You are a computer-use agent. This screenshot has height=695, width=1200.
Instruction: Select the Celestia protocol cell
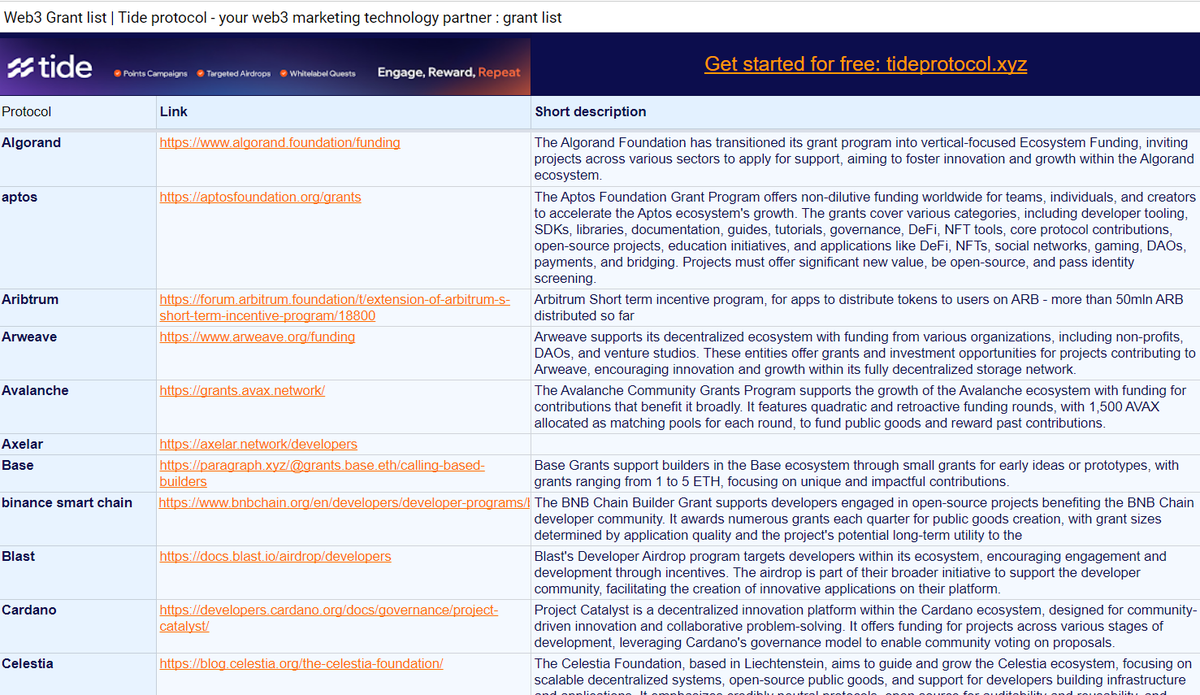pyautogui.click(x=78, y=675)
